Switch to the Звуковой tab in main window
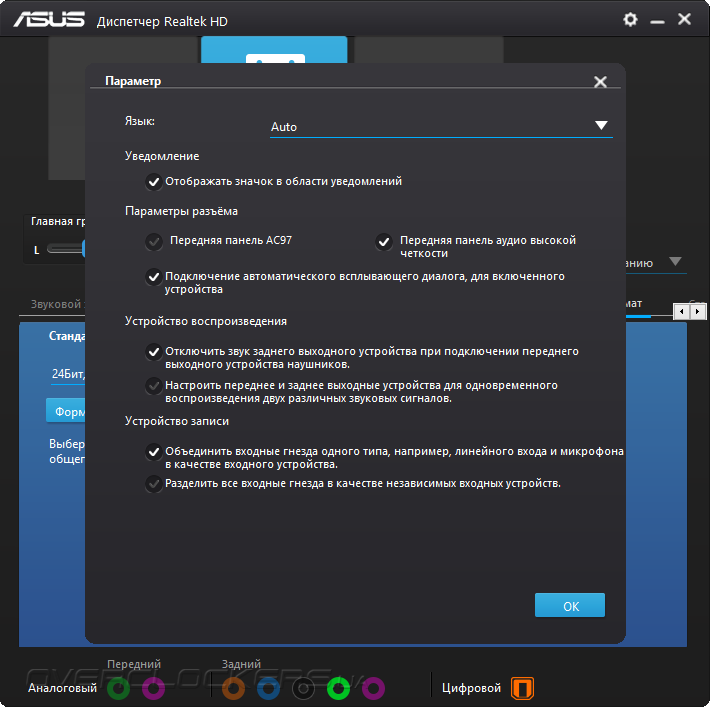This screenshot has height=707, width=710. [56, 304]
